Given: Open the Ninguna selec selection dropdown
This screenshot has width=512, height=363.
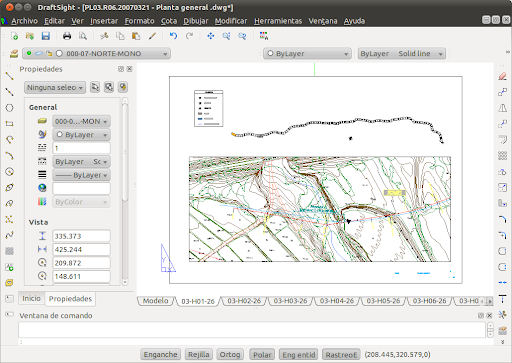Looking at the screenshot, I should [55, 88].
